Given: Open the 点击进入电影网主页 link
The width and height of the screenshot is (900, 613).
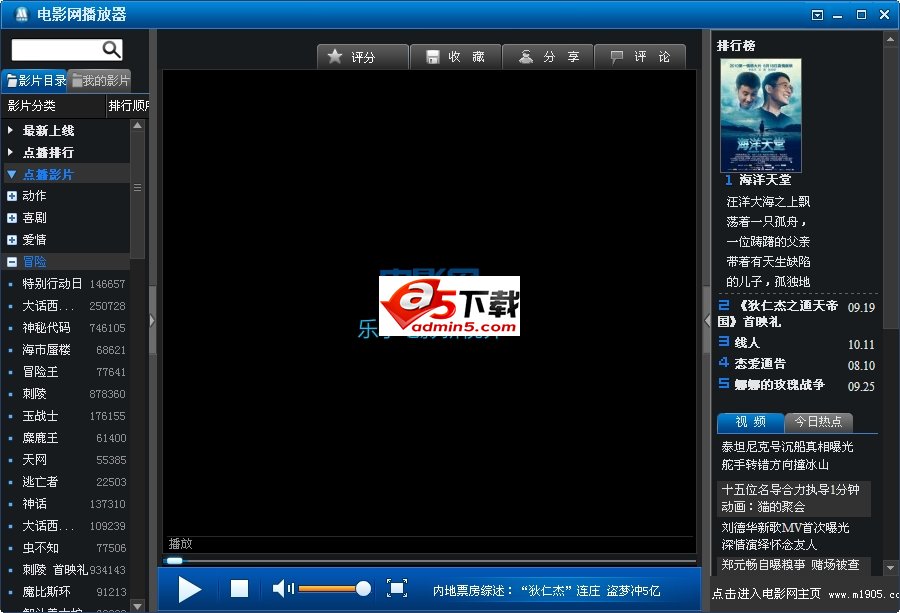Looking at the screenshot, I should point(765,594).
